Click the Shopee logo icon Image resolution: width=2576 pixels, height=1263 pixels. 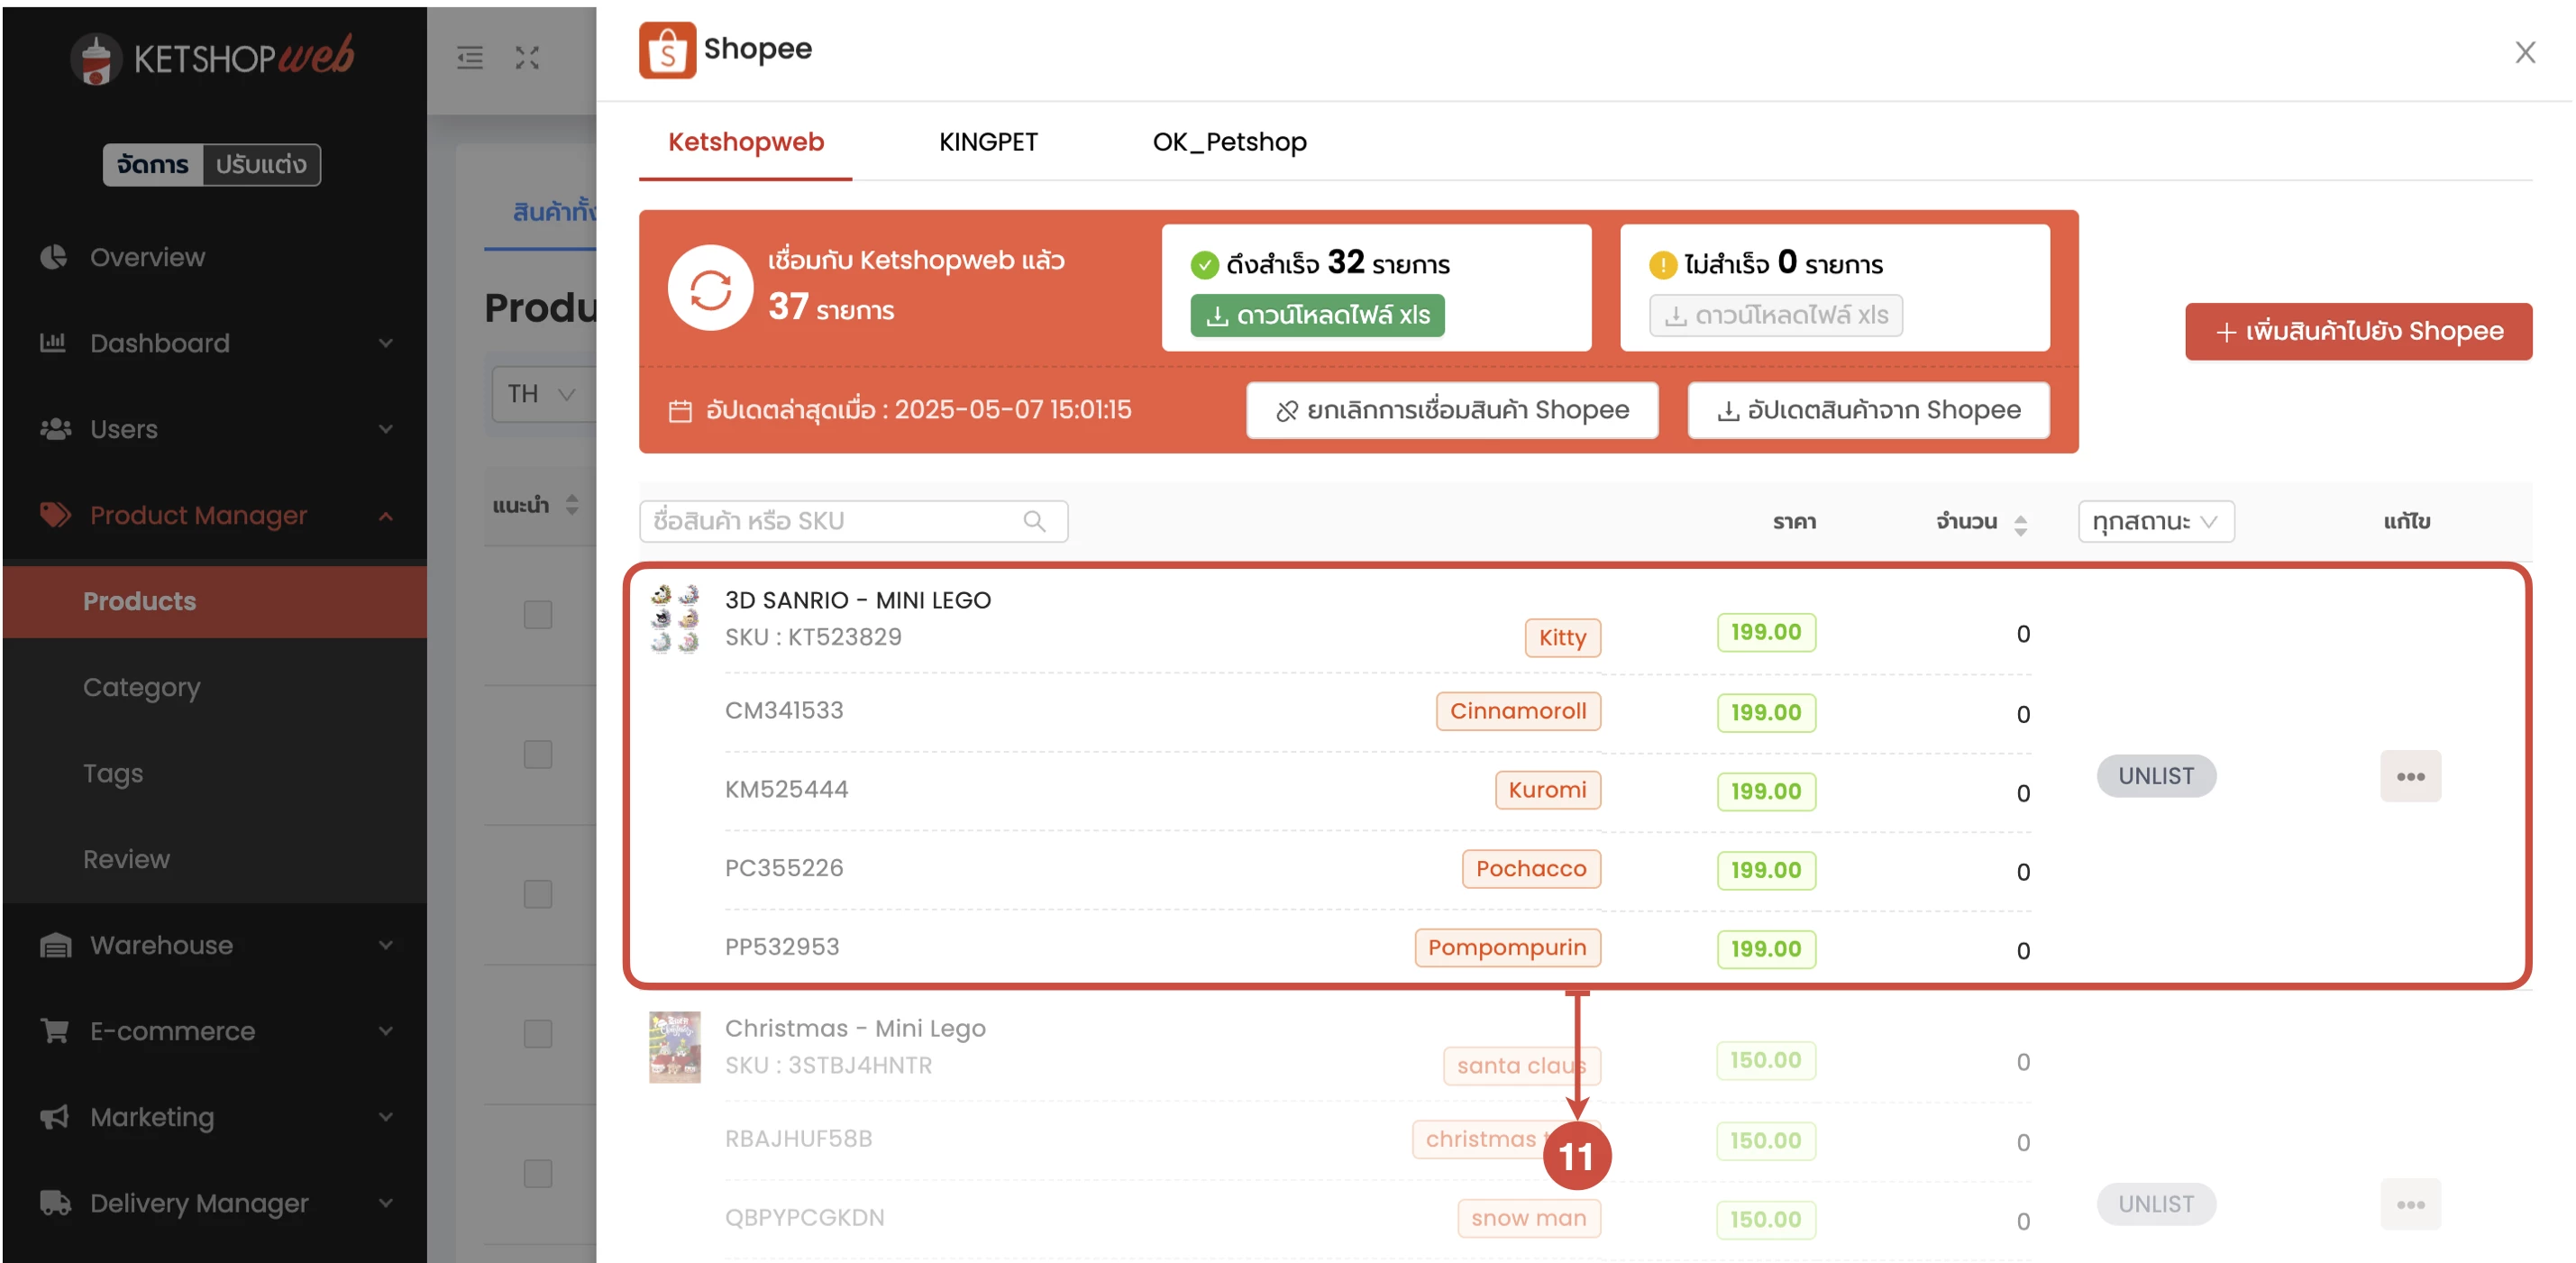(x=667, y=50)
